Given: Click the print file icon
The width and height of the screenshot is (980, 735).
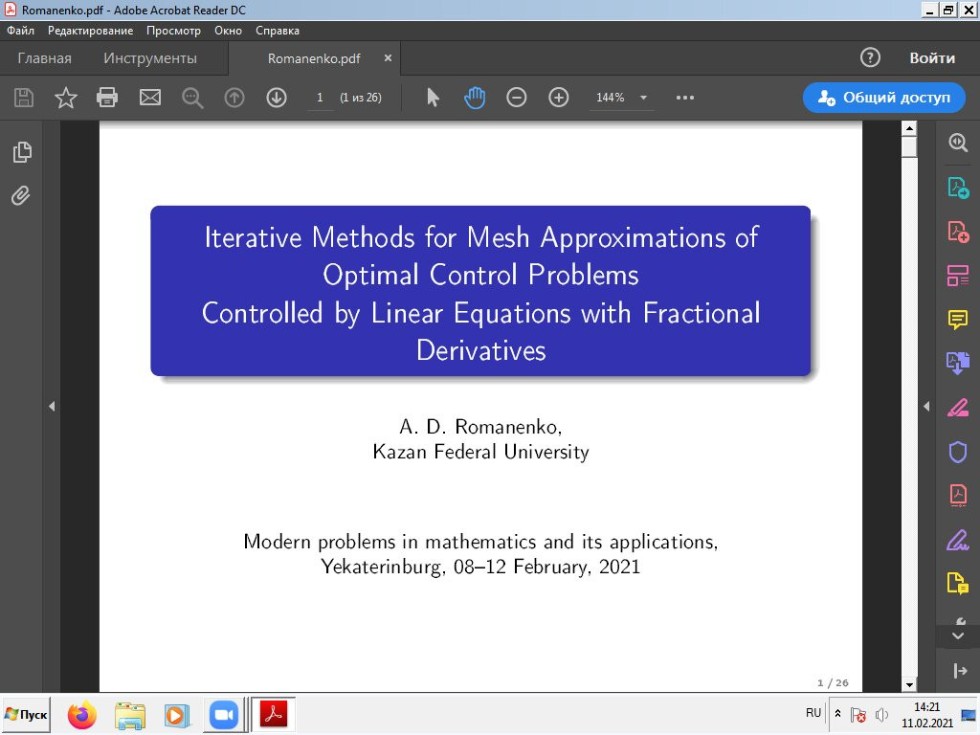Looking at the screenshot, I should (x=107, y=98).
